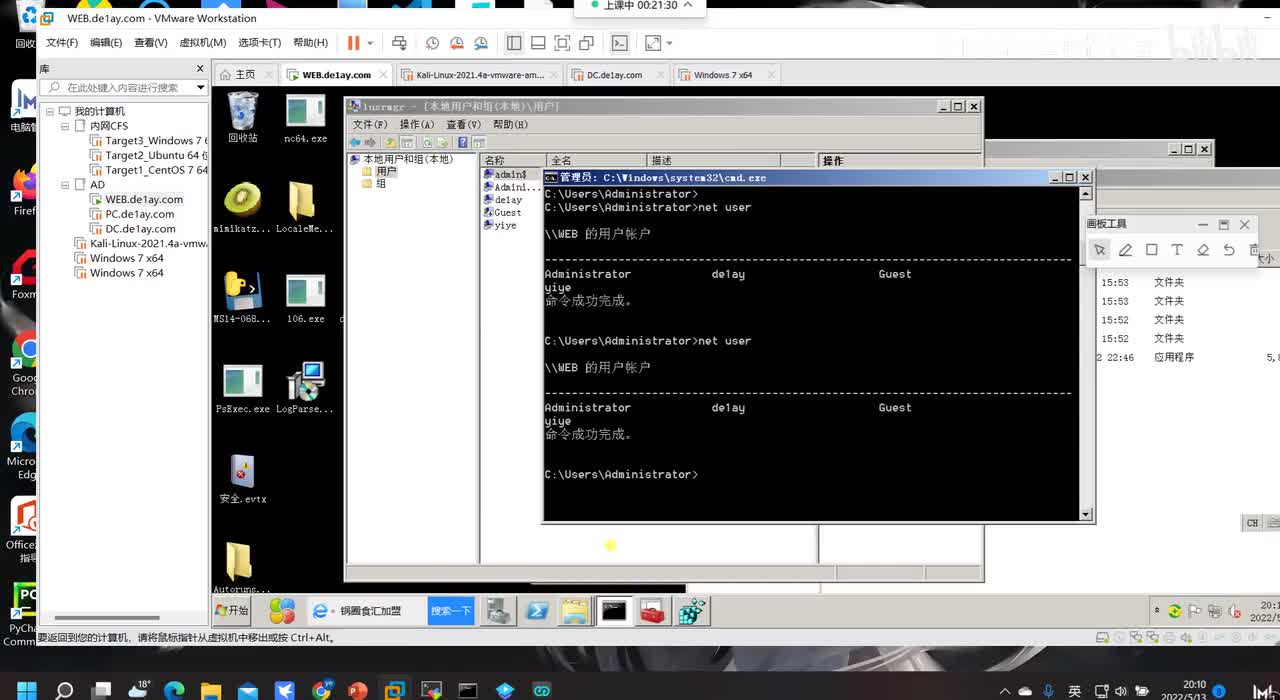Screen dimensions: 1280x700
Task: Click the MS14-068 desktop icon
Action: coord(242,298)
